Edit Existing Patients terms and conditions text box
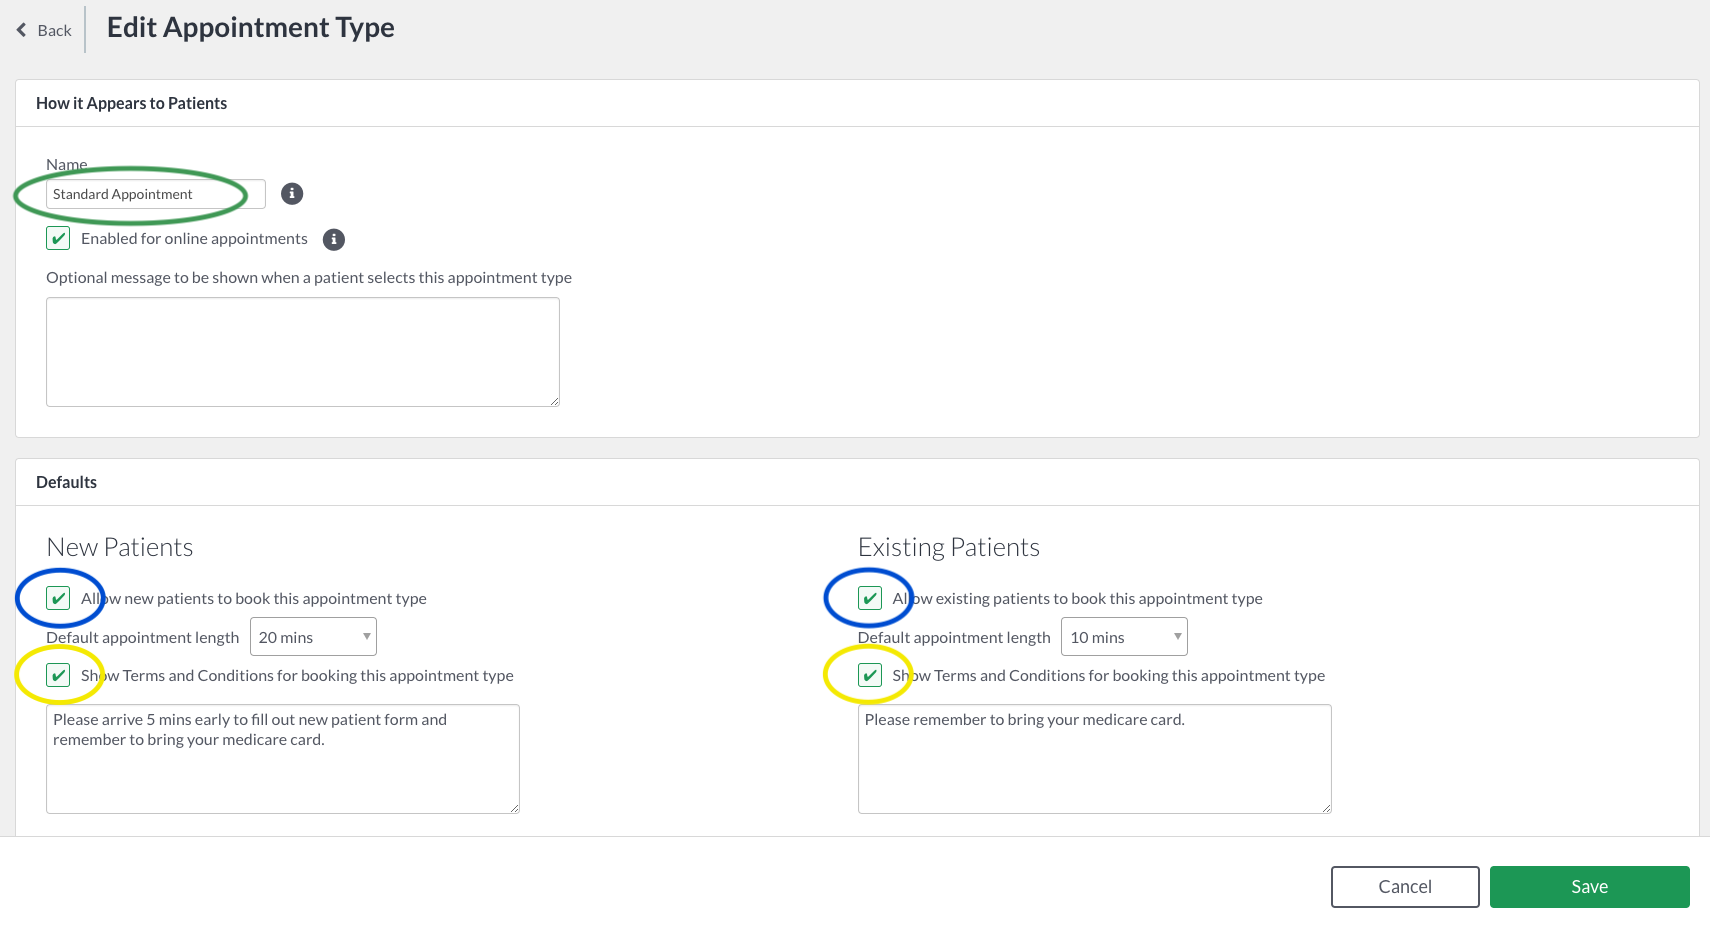 1095,759
